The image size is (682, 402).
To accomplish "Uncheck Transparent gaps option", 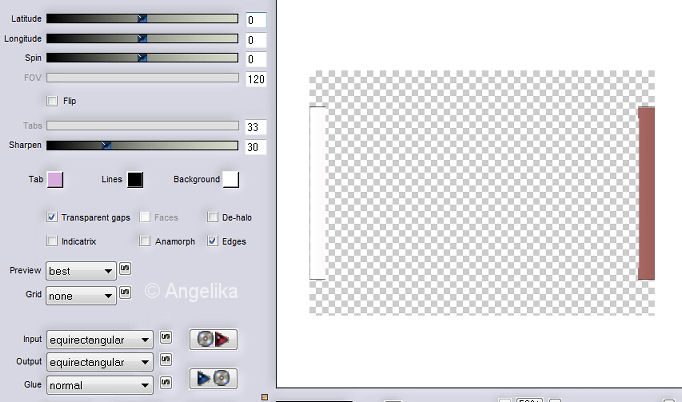I will click(x=52, y=216).
